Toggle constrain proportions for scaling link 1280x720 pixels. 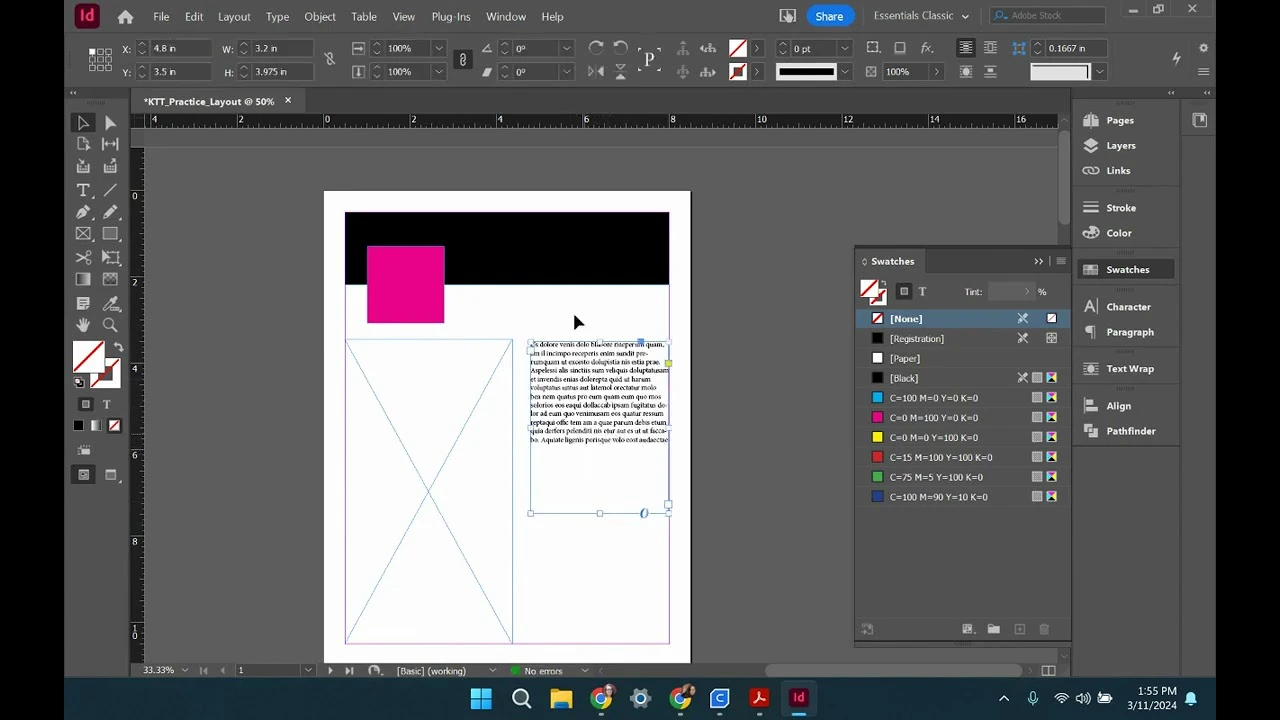(462, 60)
